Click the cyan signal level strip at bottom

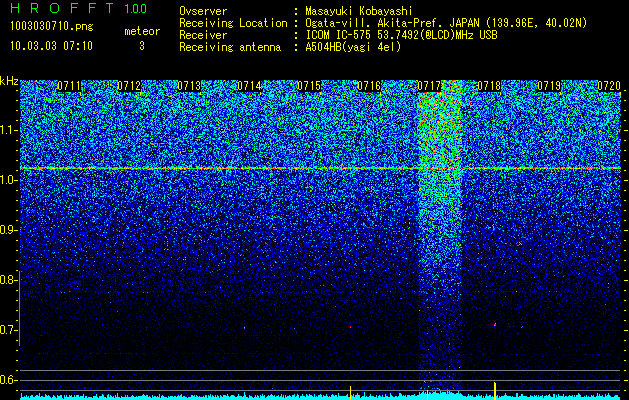pyautogui.click(x=321, y=397)
